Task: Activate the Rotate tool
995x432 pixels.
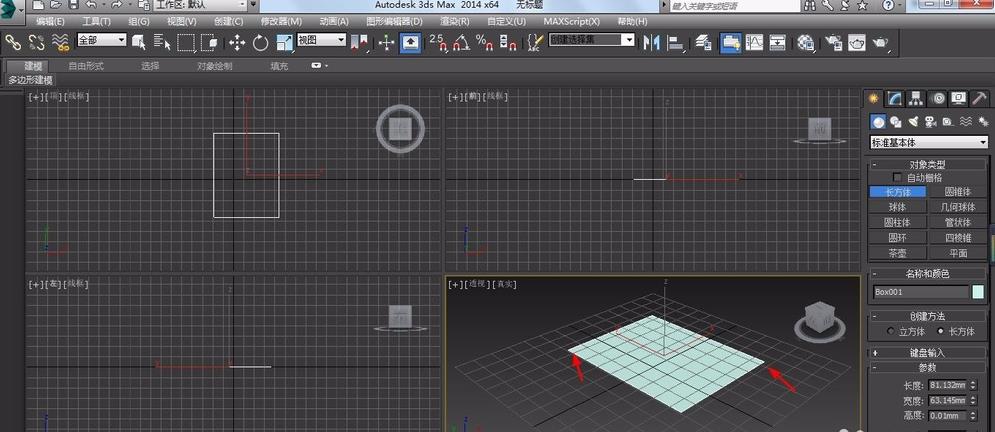Action: pyautogui.click(x=261, y=42)
